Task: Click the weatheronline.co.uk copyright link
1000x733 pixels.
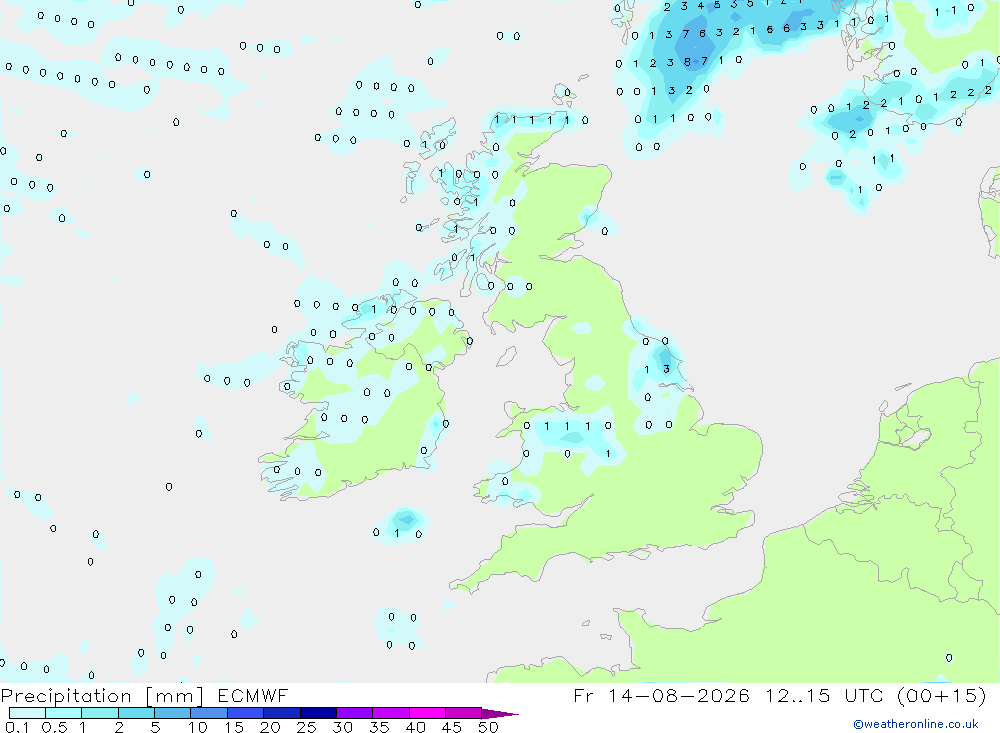Action: coord(916,724)
